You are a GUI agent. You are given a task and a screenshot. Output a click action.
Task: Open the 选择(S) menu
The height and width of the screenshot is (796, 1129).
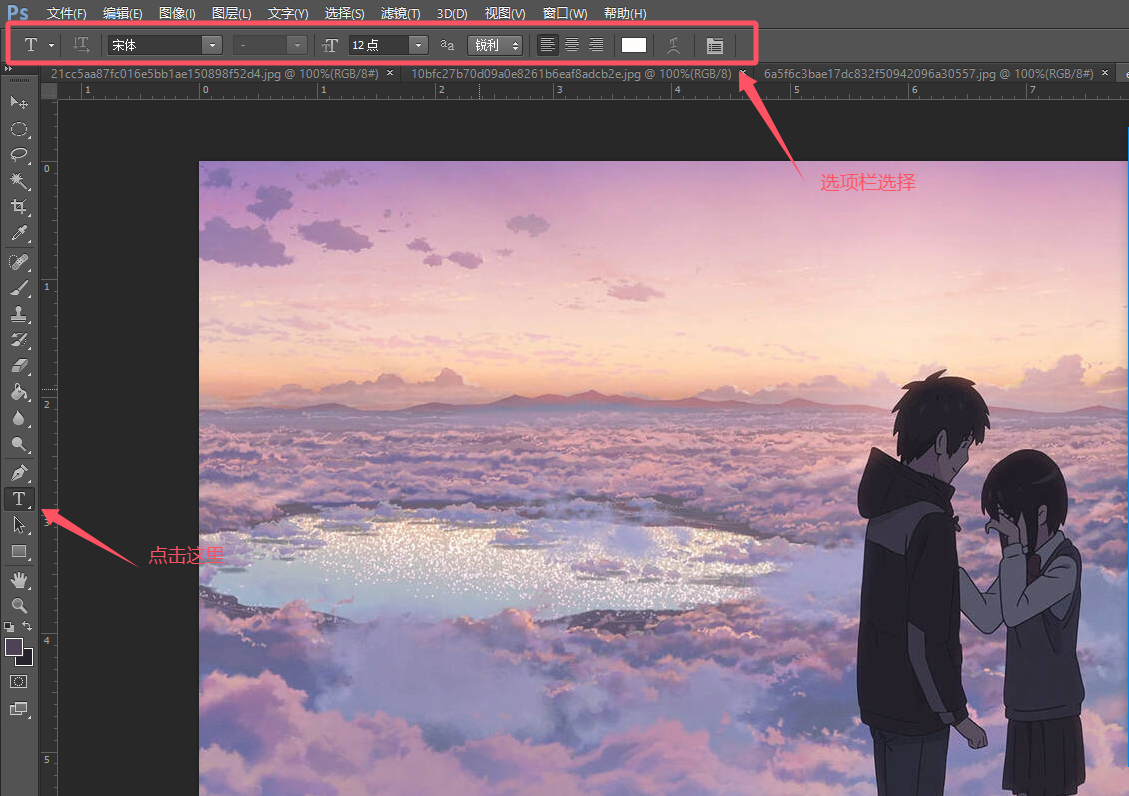click(x=344, y=14)
